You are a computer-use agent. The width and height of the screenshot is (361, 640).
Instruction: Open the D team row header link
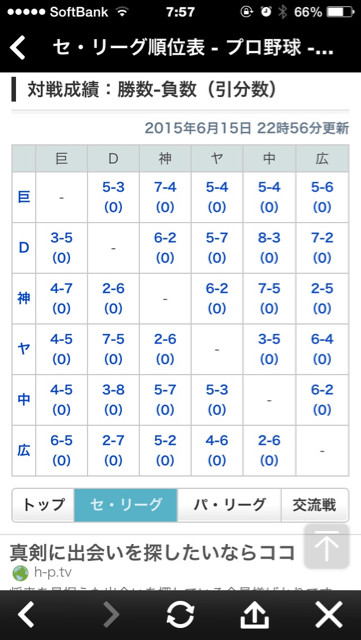click(24, 248)
